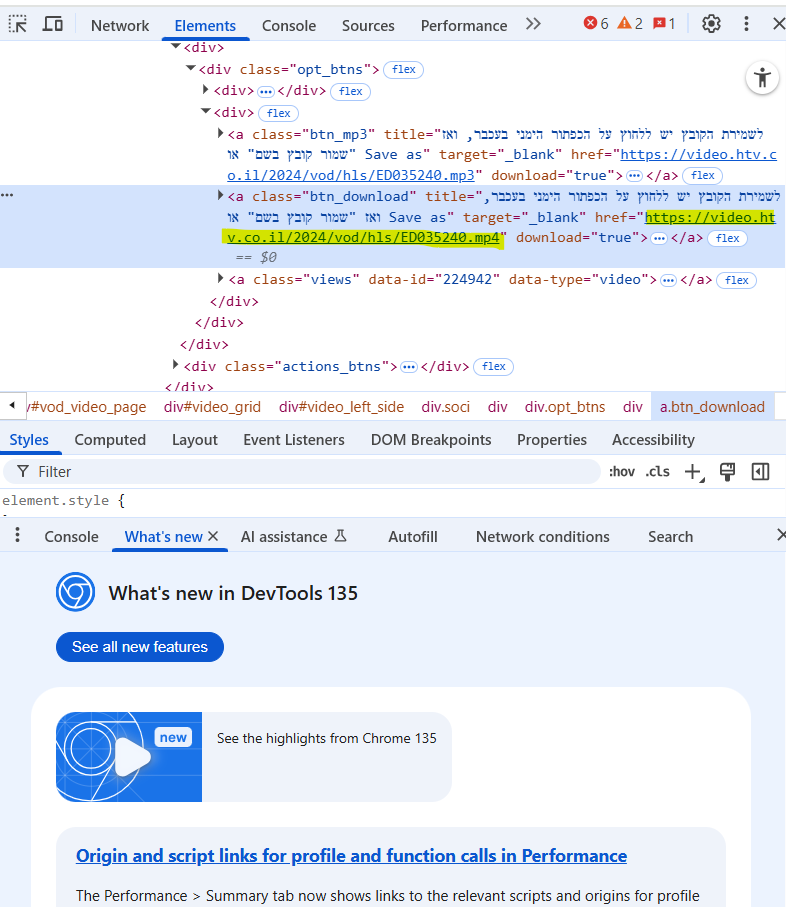Click the styles Filter input field
The height and width of the screenshot is (907, 786).
coord(300,472)
